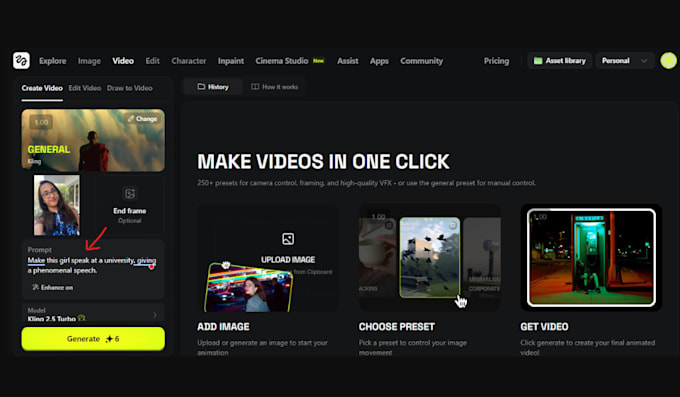Add an optional End frame

coord(130,206)
